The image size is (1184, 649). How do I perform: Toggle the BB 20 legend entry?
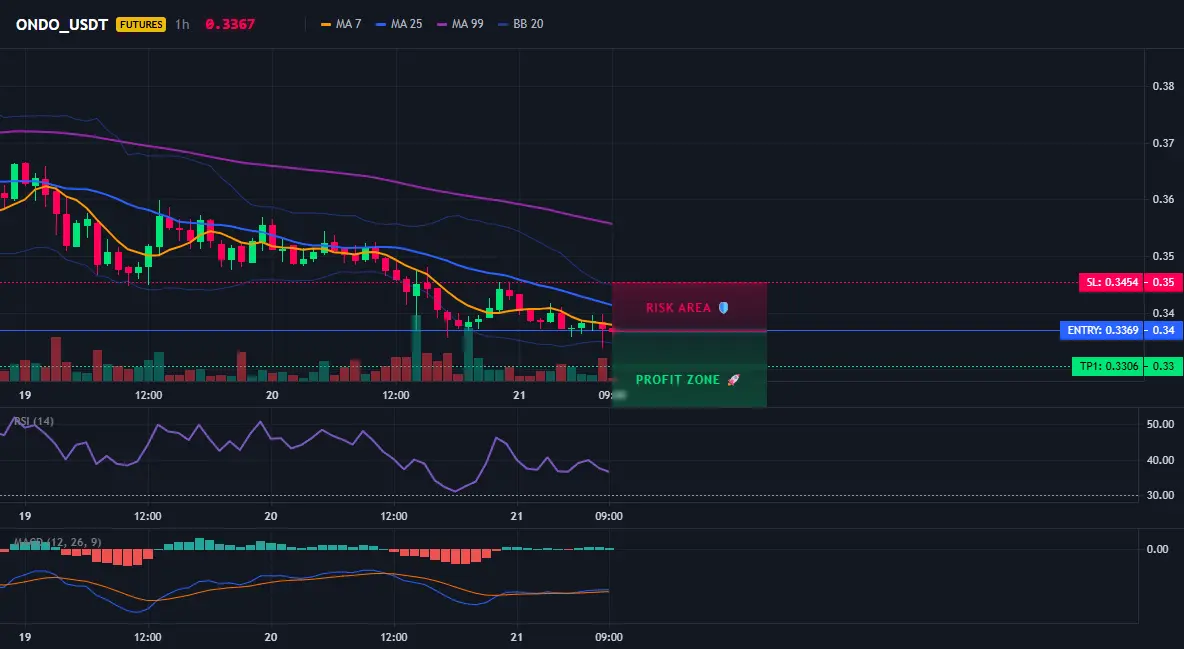coord(521,24)
